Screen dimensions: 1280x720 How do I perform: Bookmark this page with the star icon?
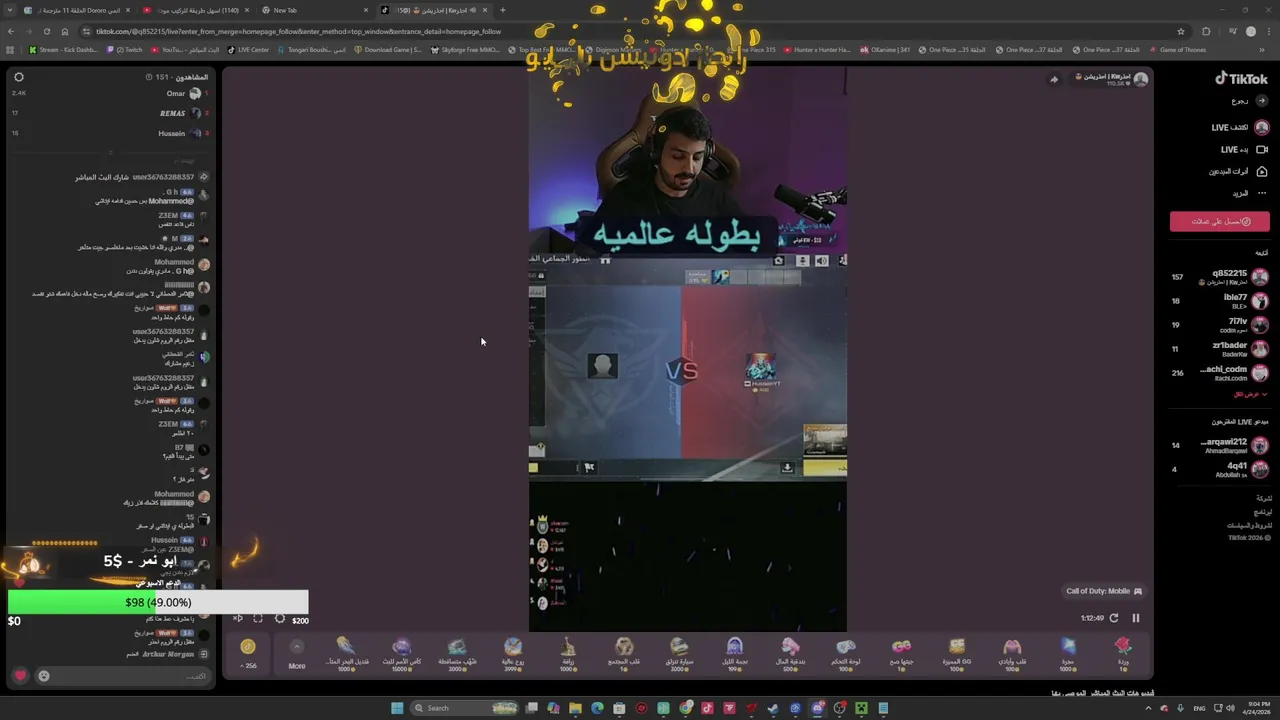(1181, 31)
